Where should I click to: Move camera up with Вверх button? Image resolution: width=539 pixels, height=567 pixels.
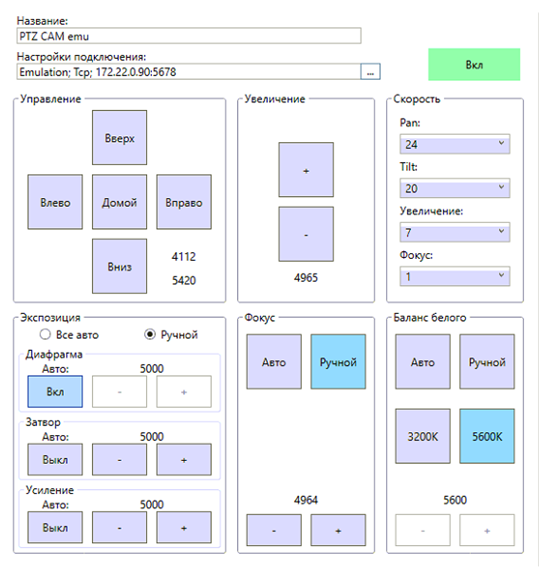[x=119, y=138]
